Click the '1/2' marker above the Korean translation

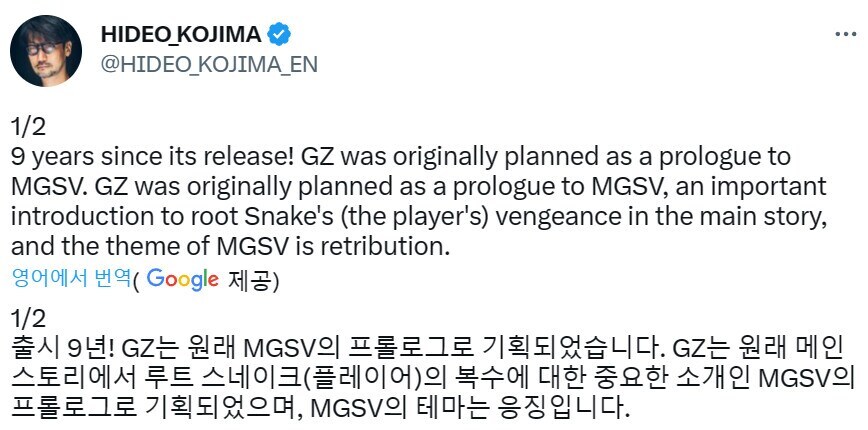(28, 319)
